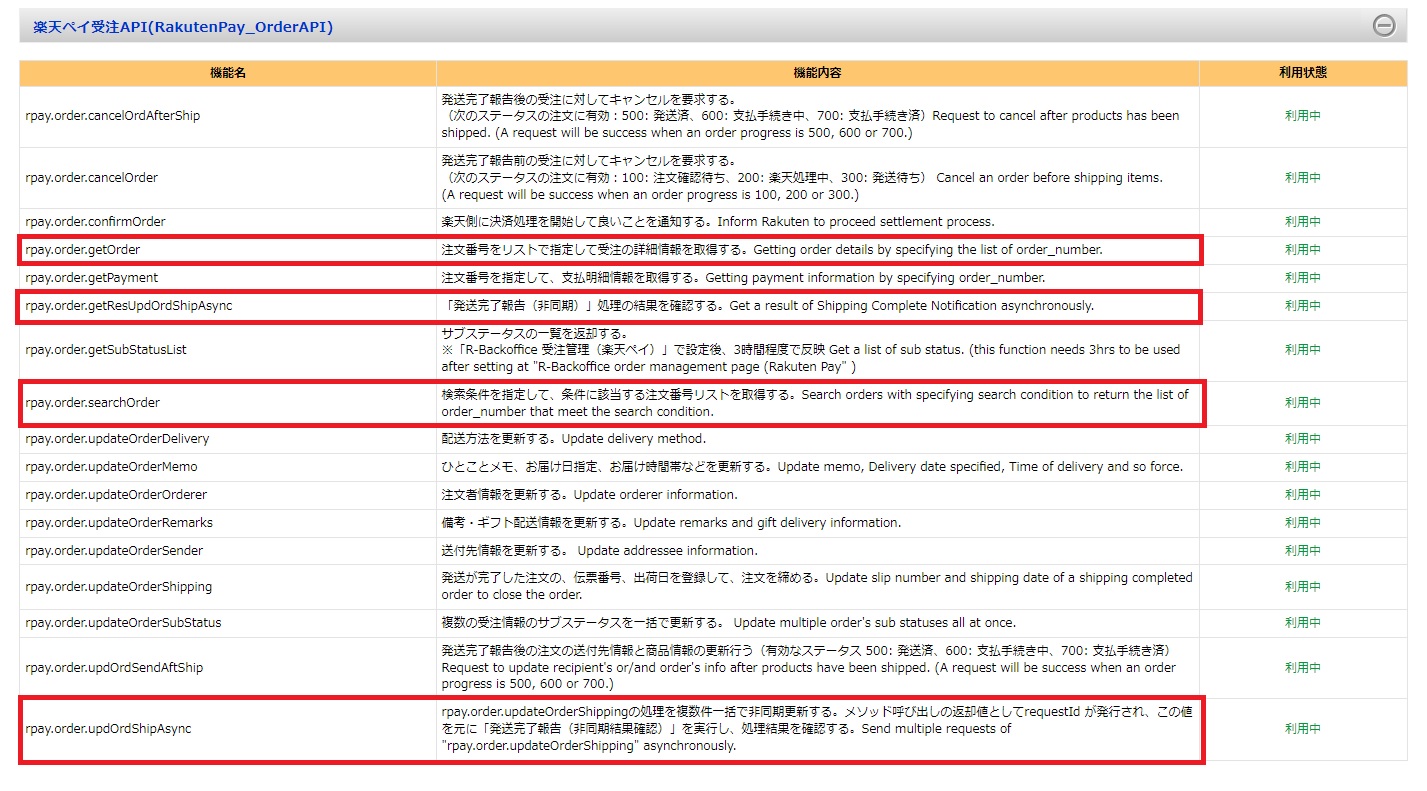1427x791 pixels.
Task: Select rpay.order.updateOrderSender function name
Action: pos(114,551)
